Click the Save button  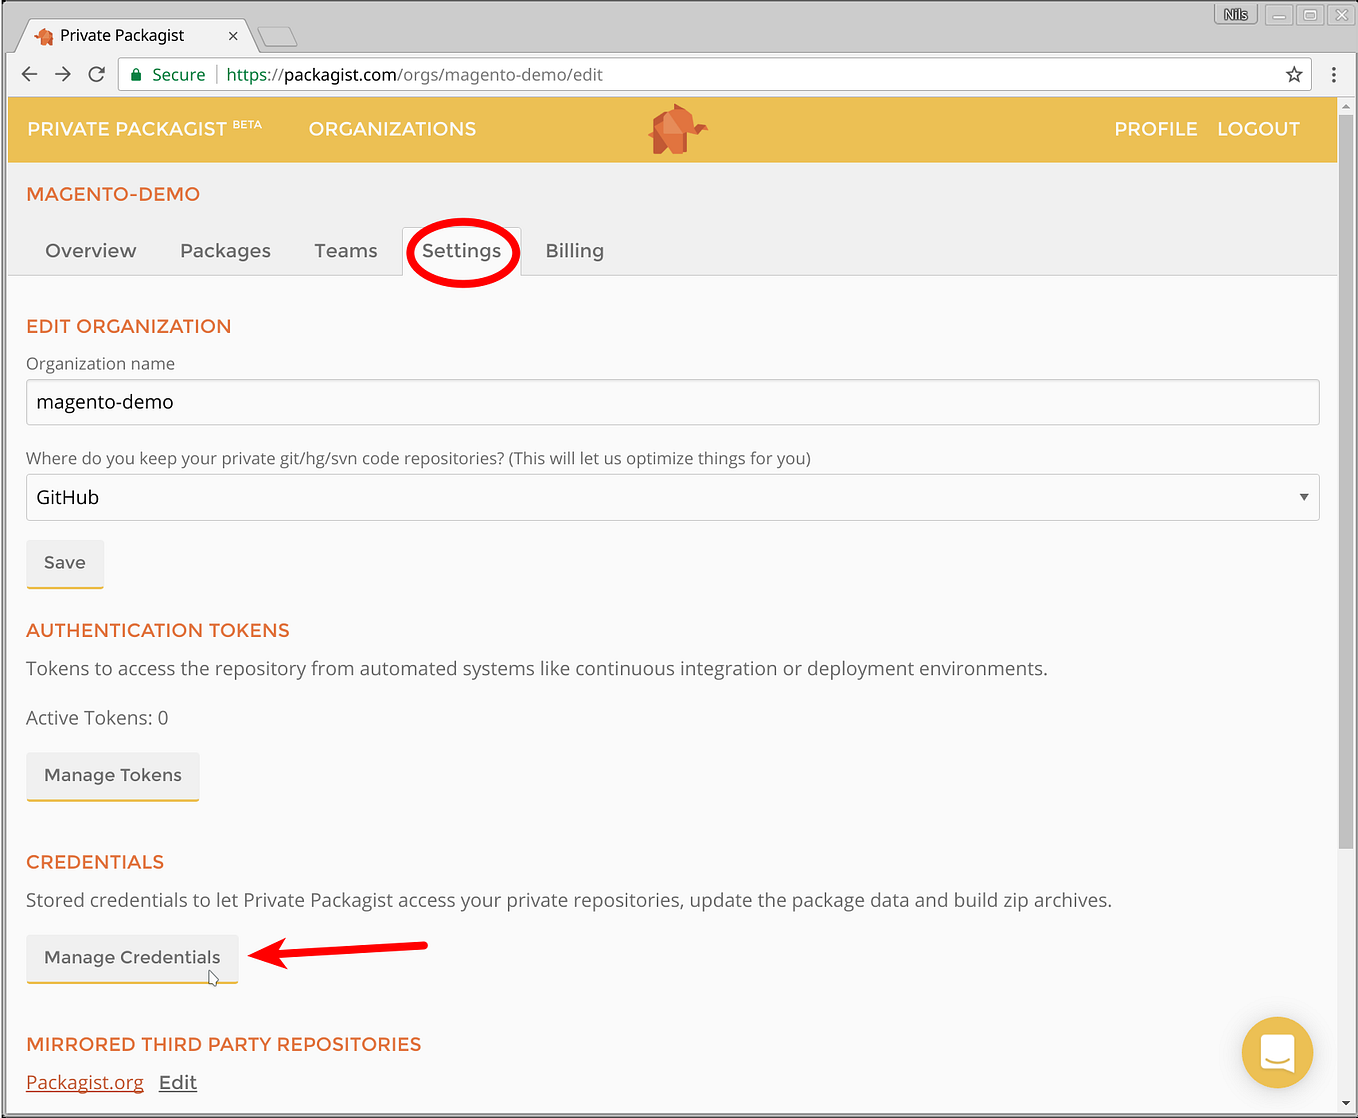64,562
